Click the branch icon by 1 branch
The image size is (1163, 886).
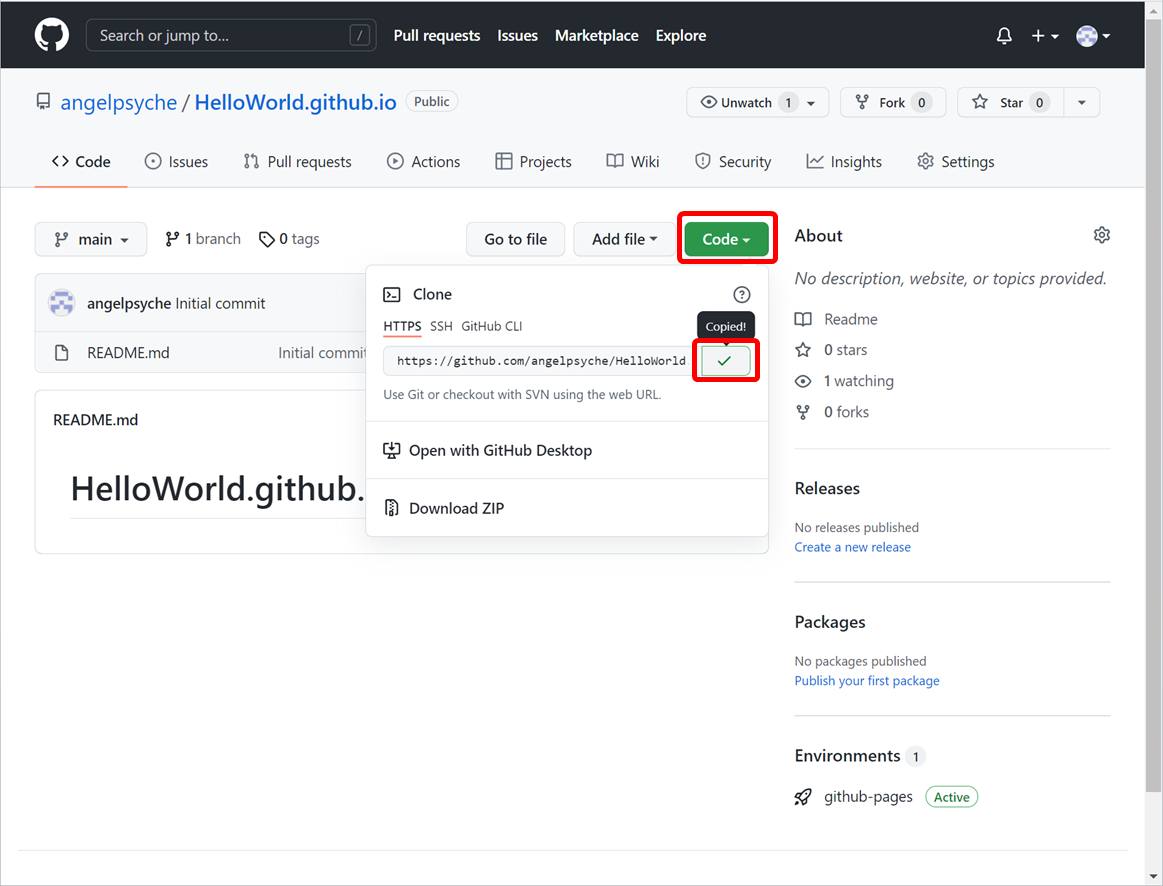coord(172,239)
